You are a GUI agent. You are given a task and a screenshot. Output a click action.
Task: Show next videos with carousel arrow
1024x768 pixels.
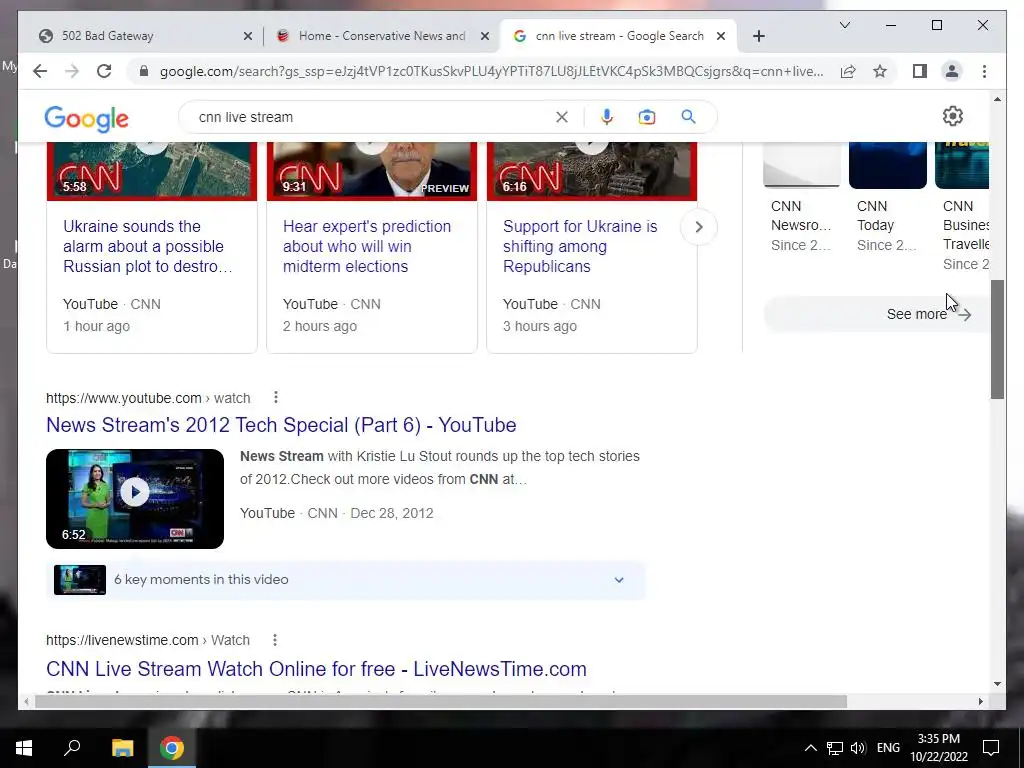tap(699, 227)
